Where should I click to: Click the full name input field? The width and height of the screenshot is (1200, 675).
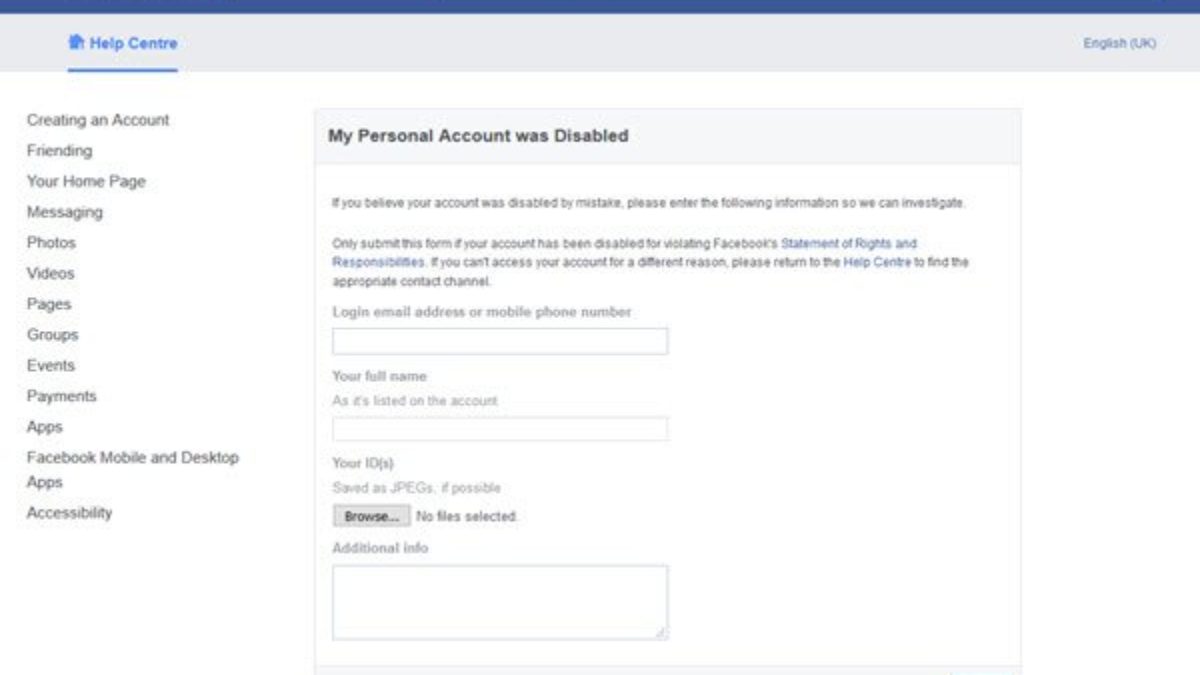point(500,430)
